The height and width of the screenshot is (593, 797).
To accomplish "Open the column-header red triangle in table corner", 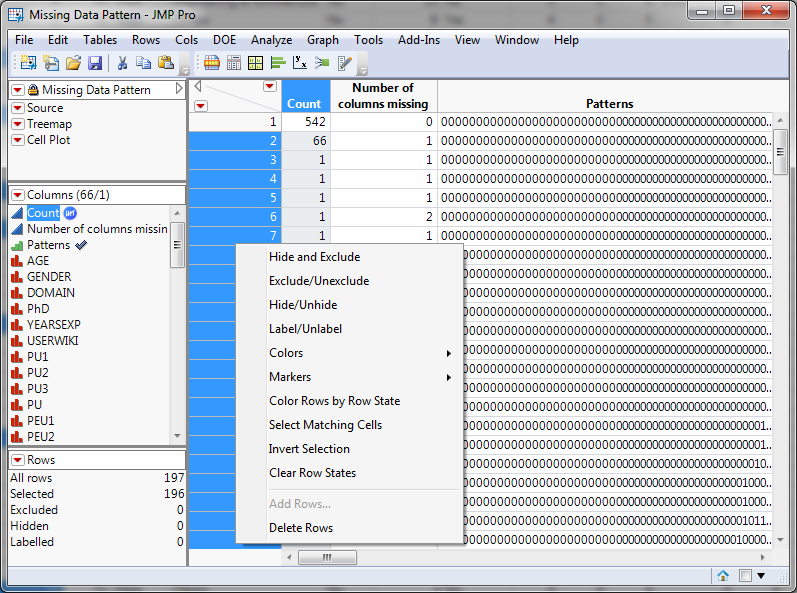I will pyautogui.click(x=269, y=86).
